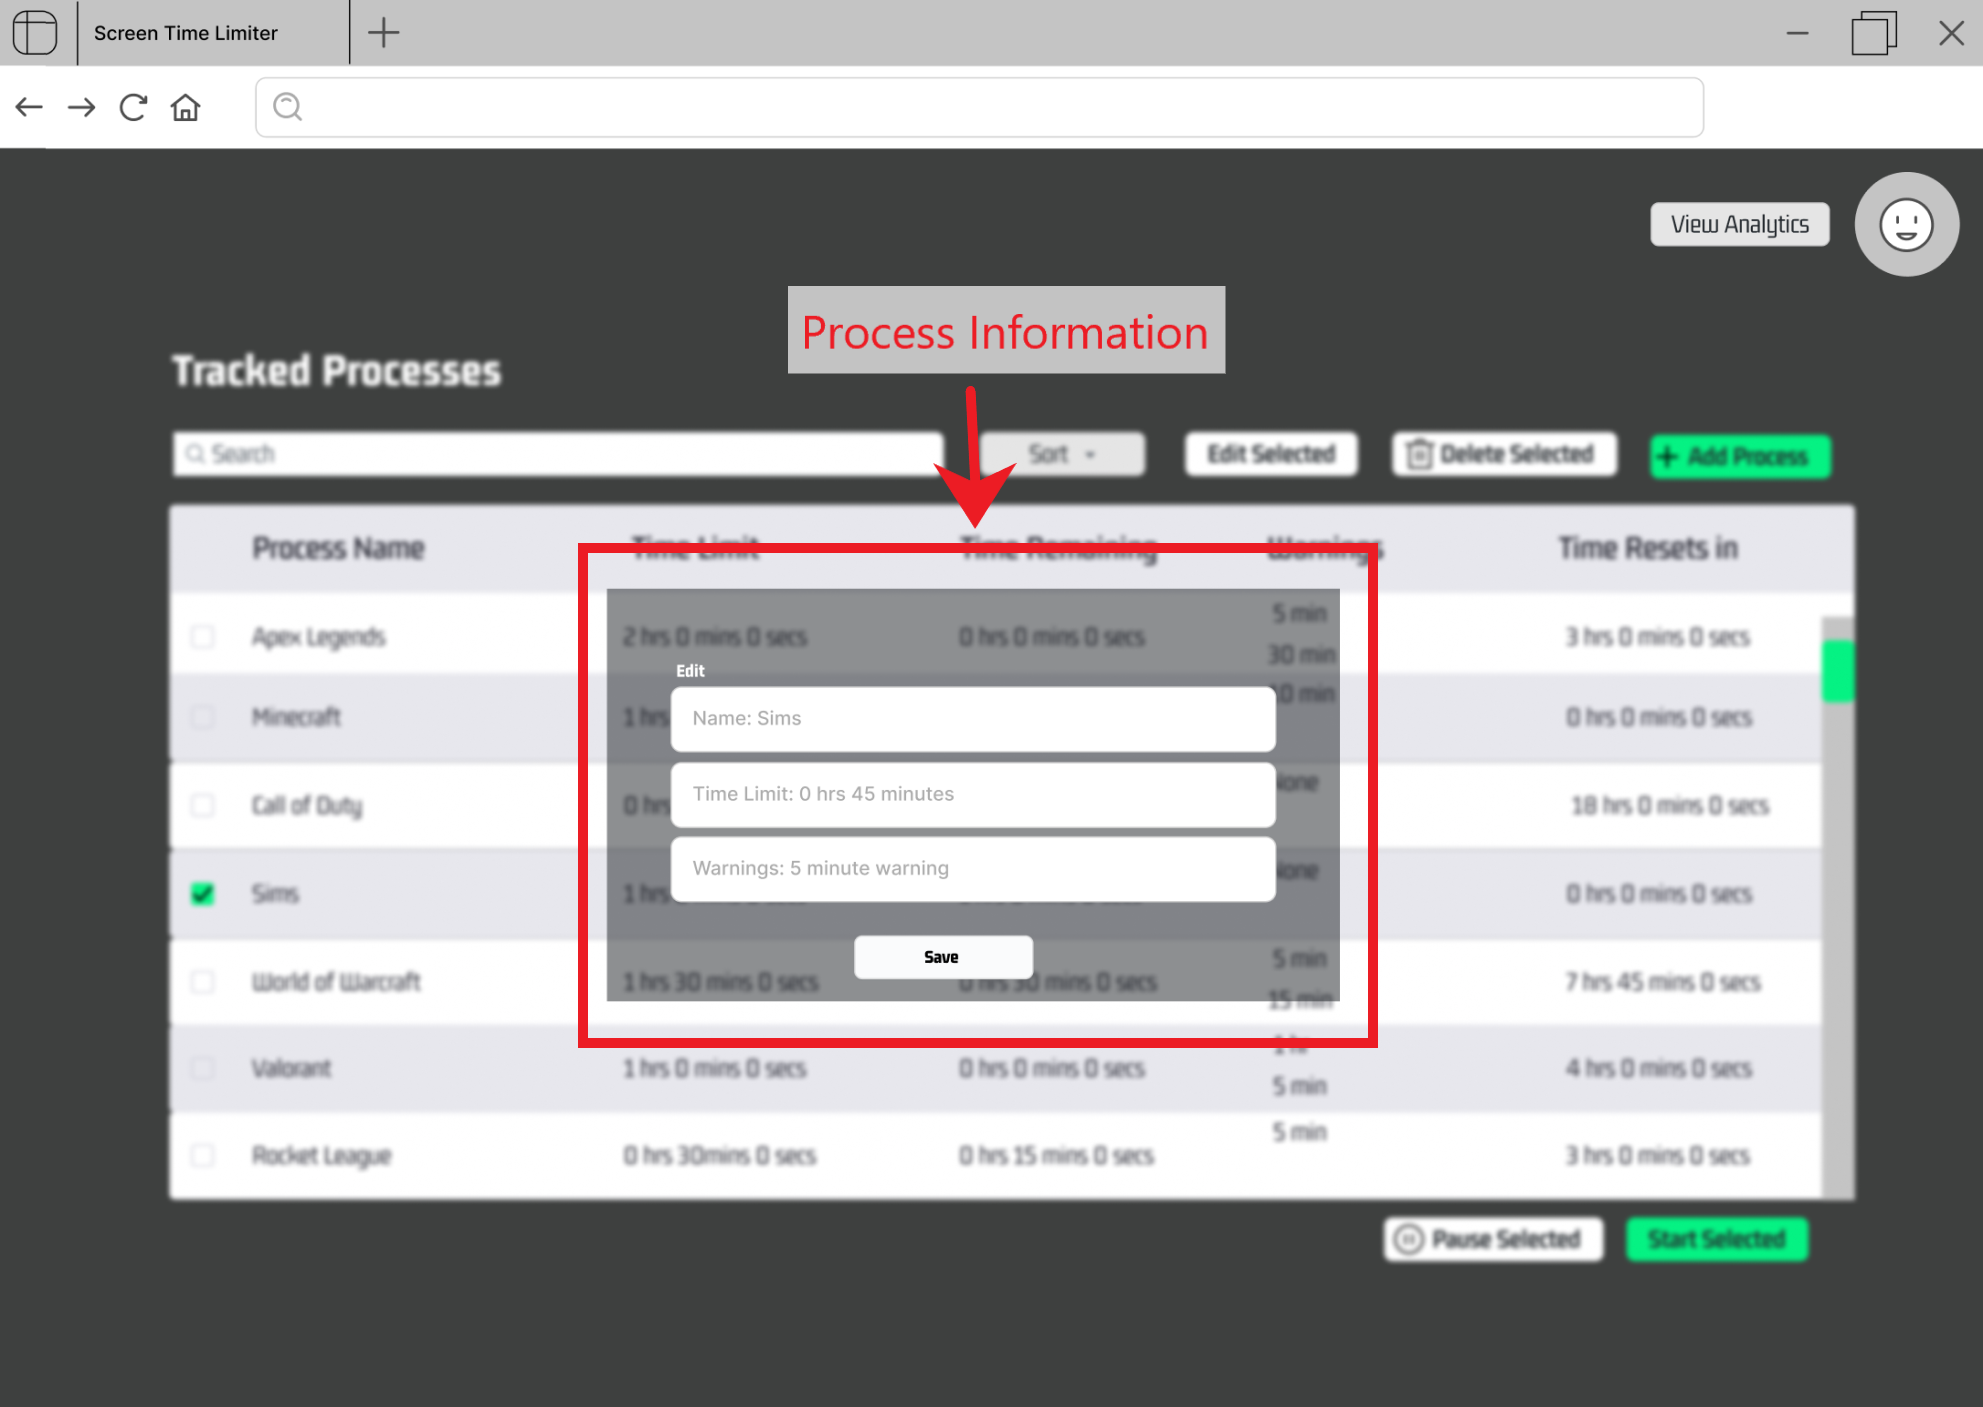Click the Add Process button
Screen dimensions: 1983x1407
click(1739, 456)
